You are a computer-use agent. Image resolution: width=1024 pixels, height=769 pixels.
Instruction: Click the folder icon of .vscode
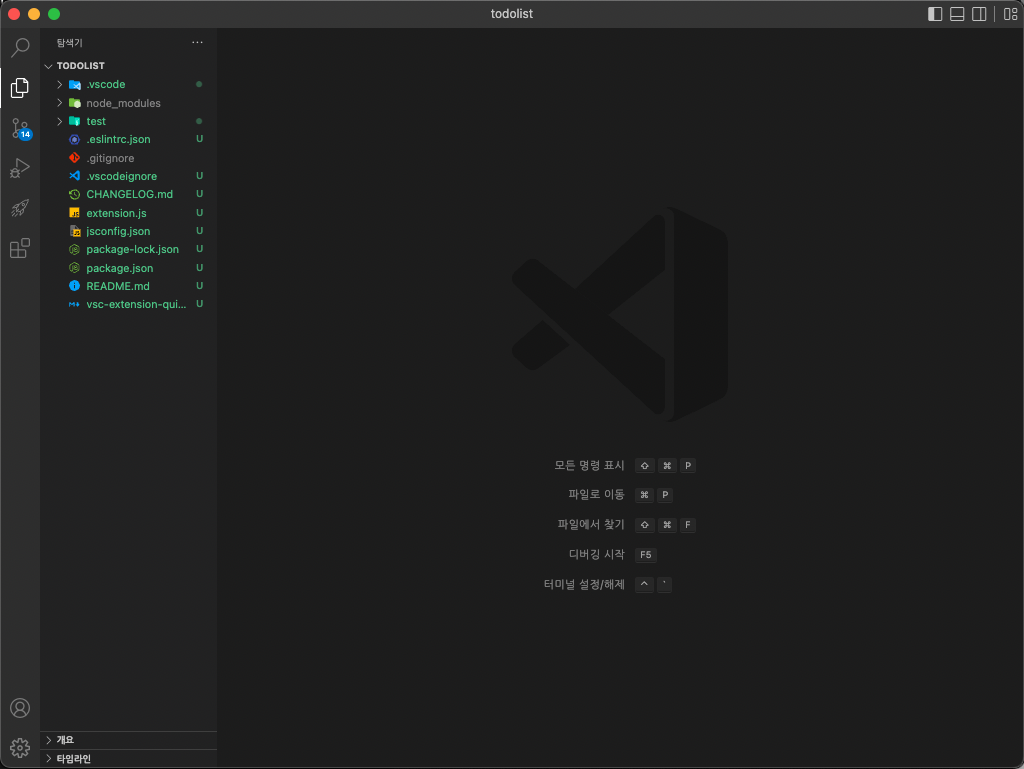[x=75, y=84]
